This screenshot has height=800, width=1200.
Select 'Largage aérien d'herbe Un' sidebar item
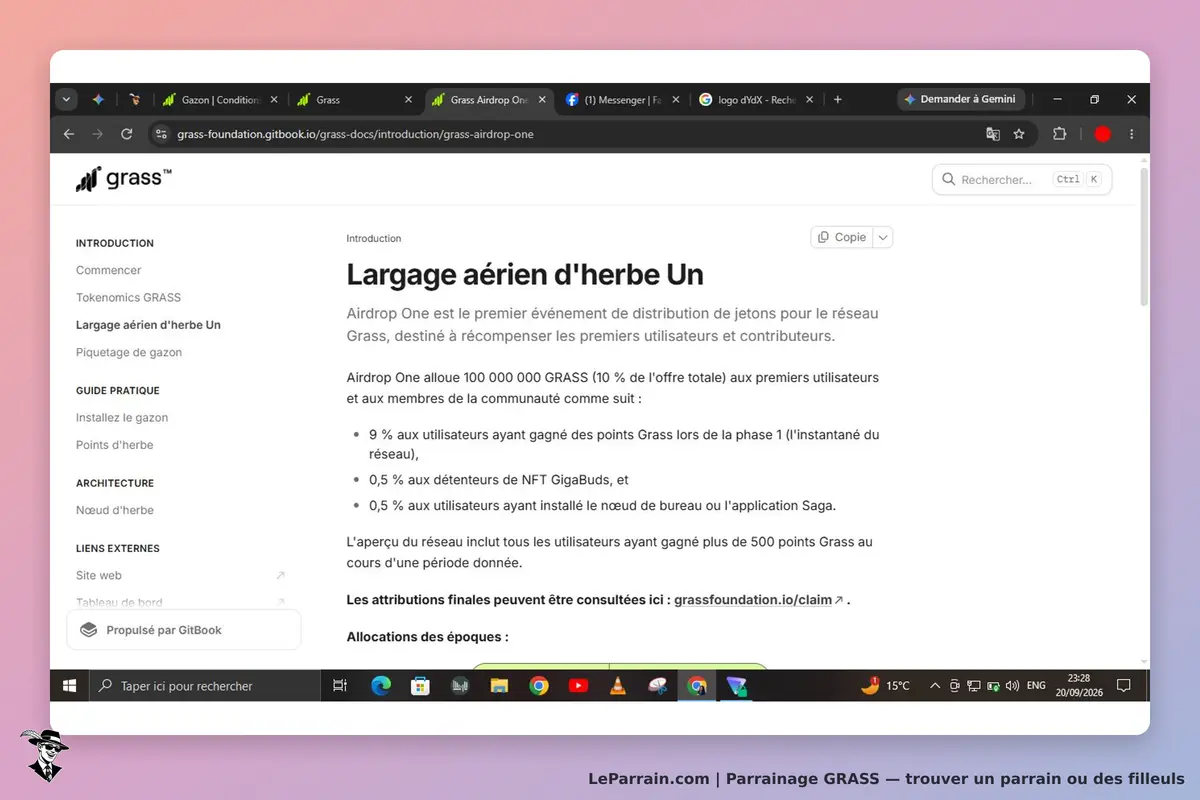(x=148, y=325)
